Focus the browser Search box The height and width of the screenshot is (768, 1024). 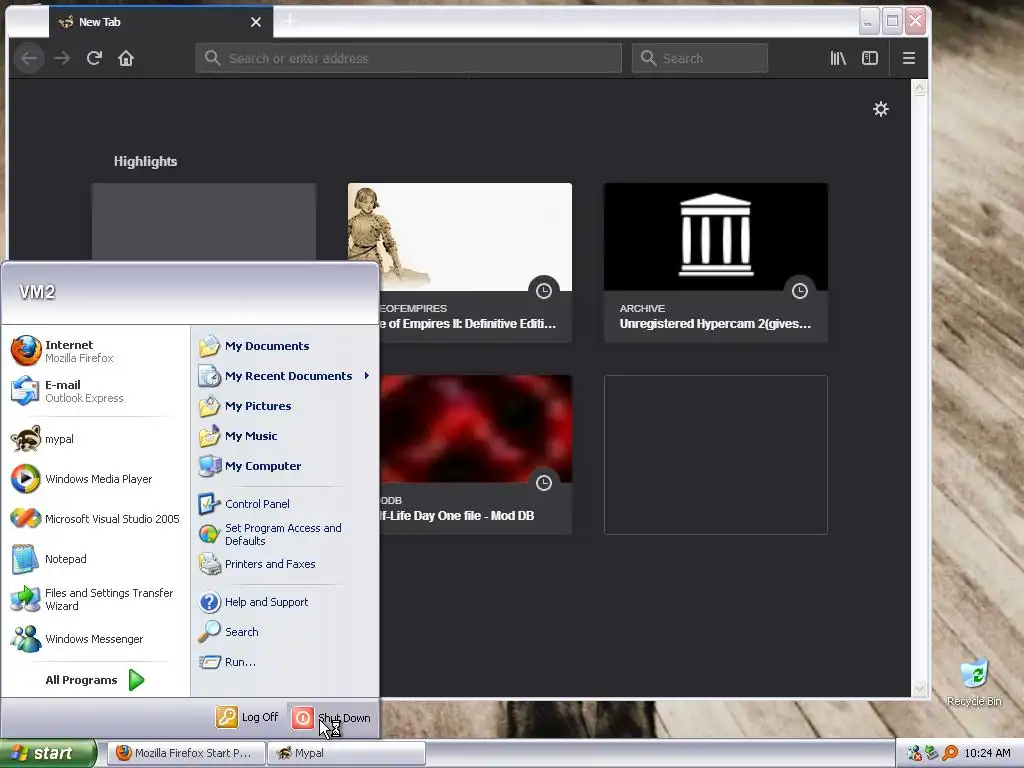point(700,58)
